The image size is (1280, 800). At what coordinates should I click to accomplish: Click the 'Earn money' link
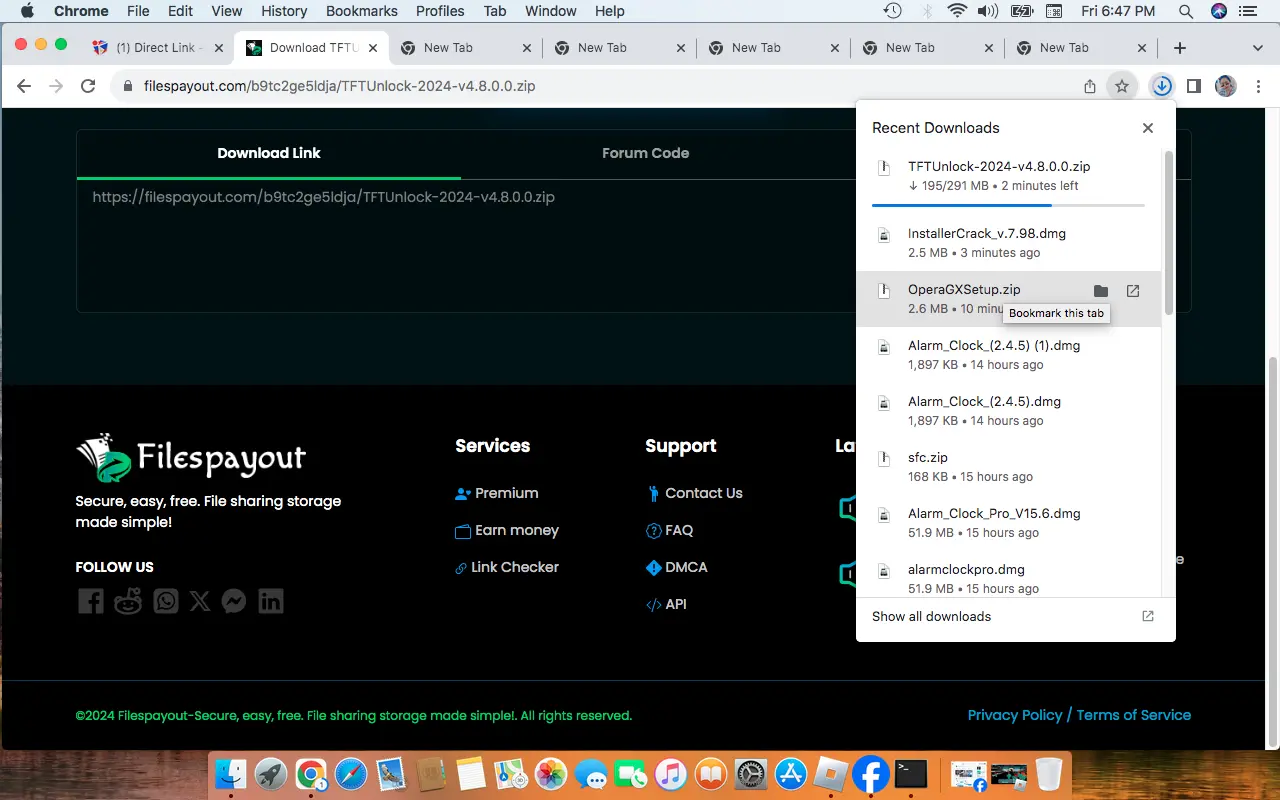[507, 530]
